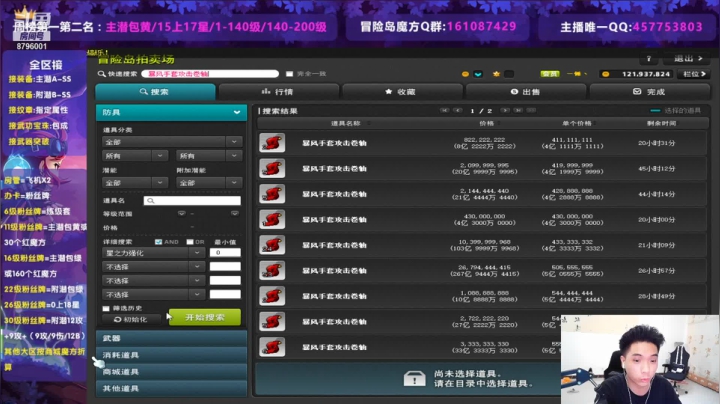Click item icon priced 10,399,999,968

click(272, 245)
